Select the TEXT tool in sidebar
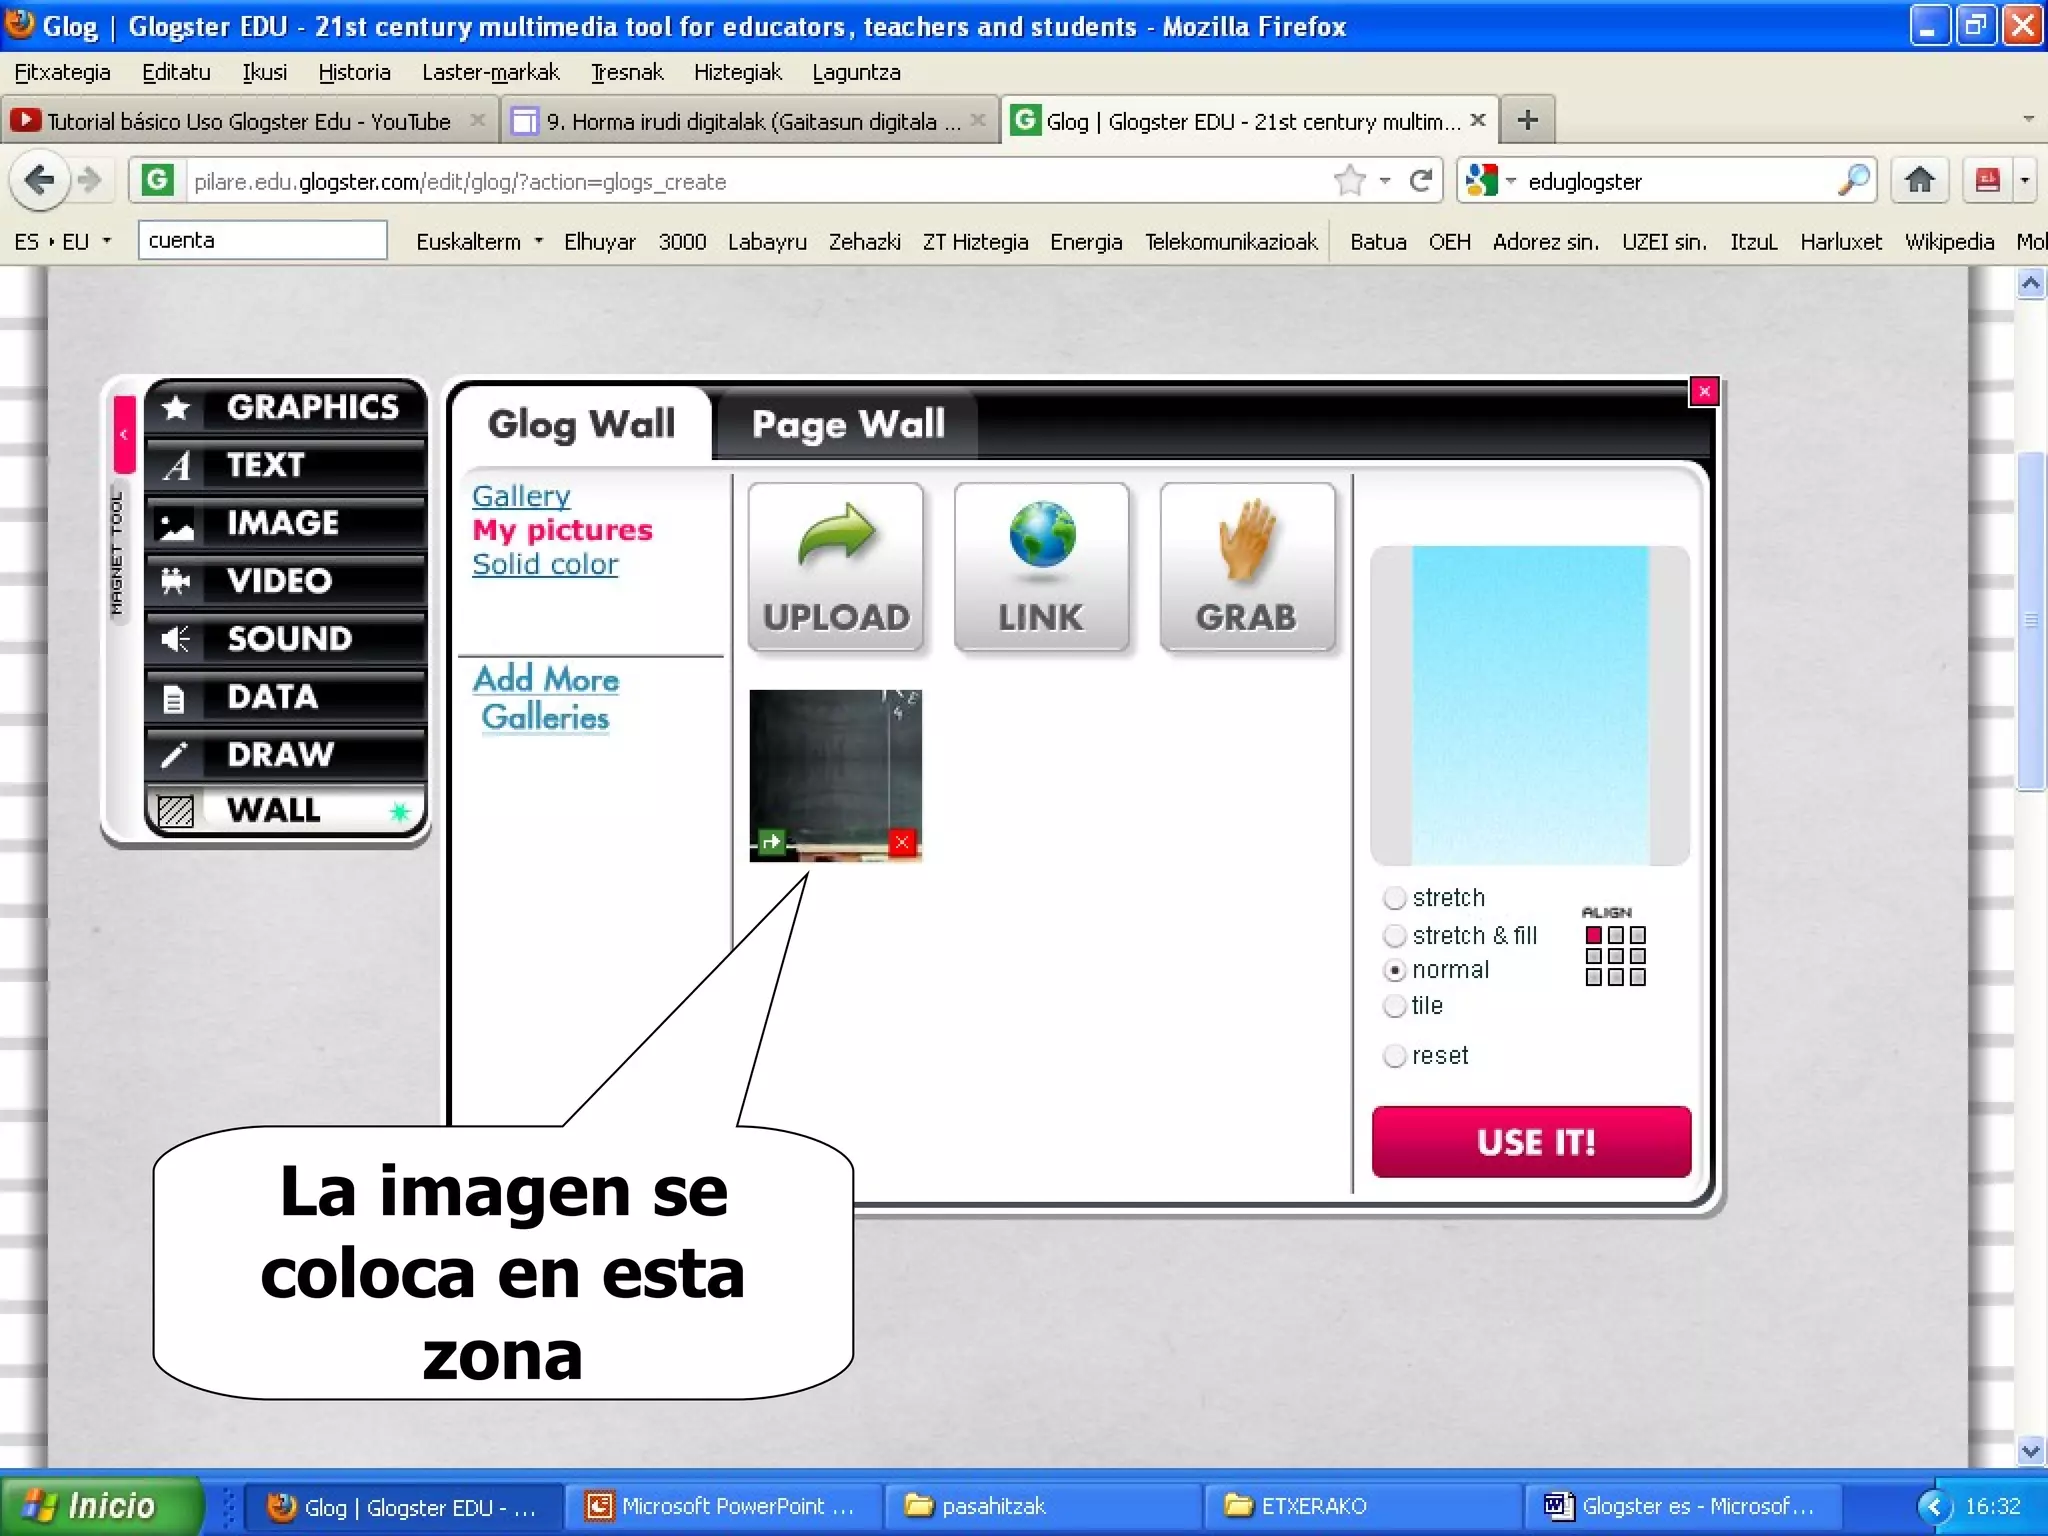 point(286,465)
